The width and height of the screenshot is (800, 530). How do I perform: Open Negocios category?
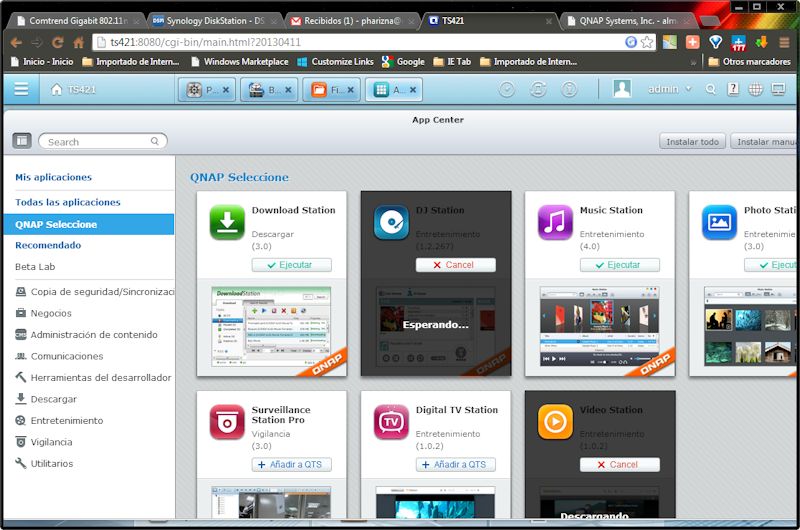pyautogui.click(x=43, y=313)
